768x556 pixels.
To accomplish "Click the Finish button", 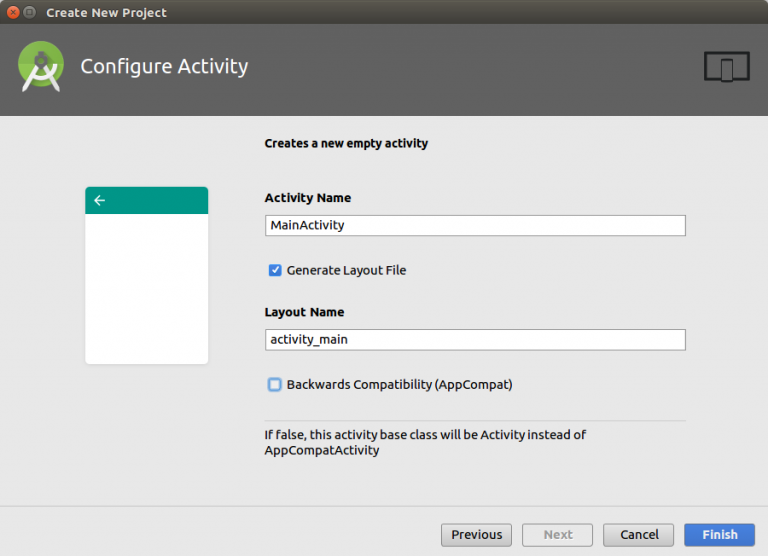I will point(720,534).
